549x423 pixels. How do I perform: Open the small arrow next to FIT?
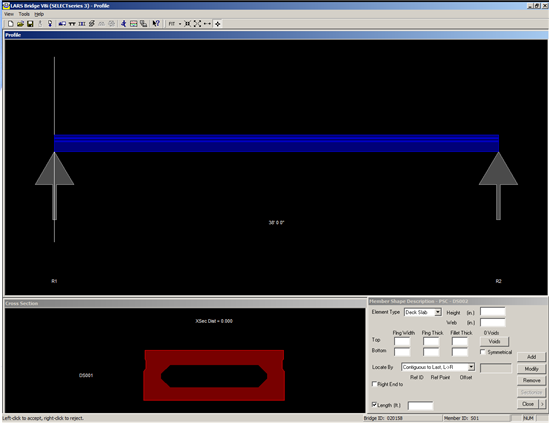tap(180, 24)
